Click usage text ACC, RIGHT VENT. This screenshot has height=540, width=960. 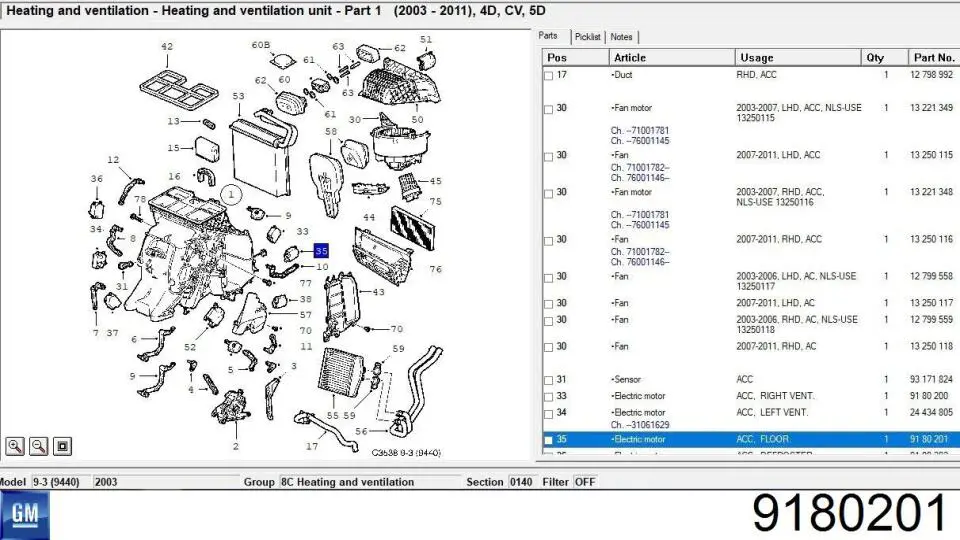pyautogui.click(x=776, y=396)
